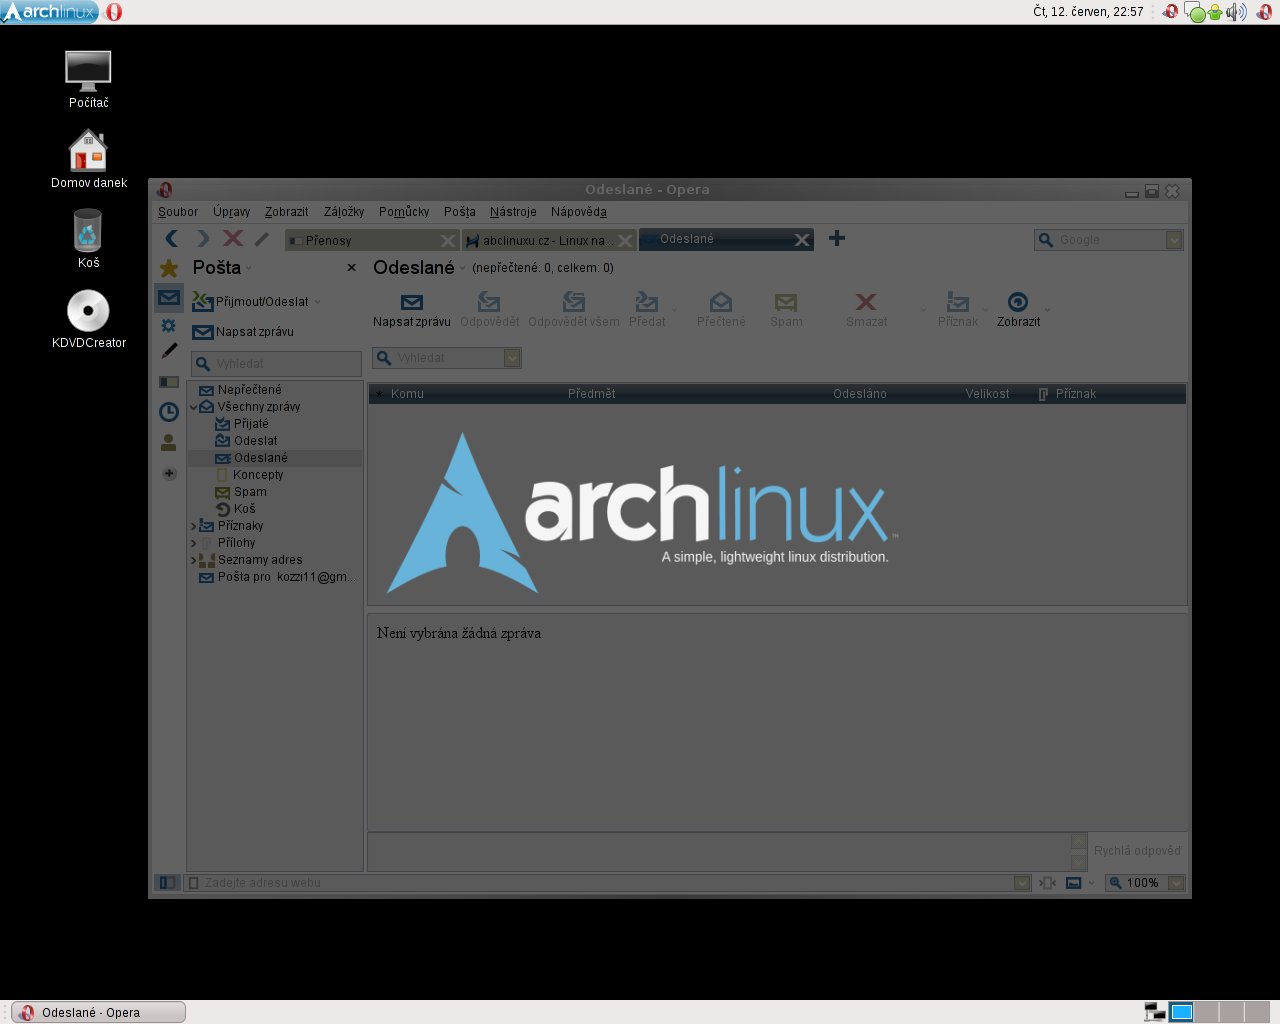Click the Stop loading X icon
The width and height of the screenshot is (1280, 1024).
coord(233,238)
